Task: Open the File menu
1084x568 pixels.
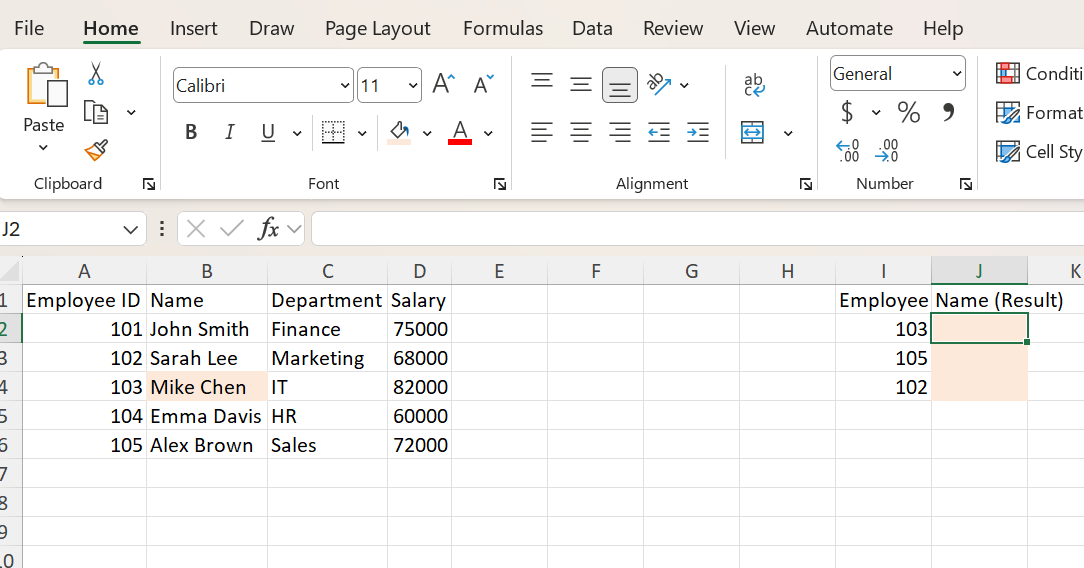Action: [29, 28]
